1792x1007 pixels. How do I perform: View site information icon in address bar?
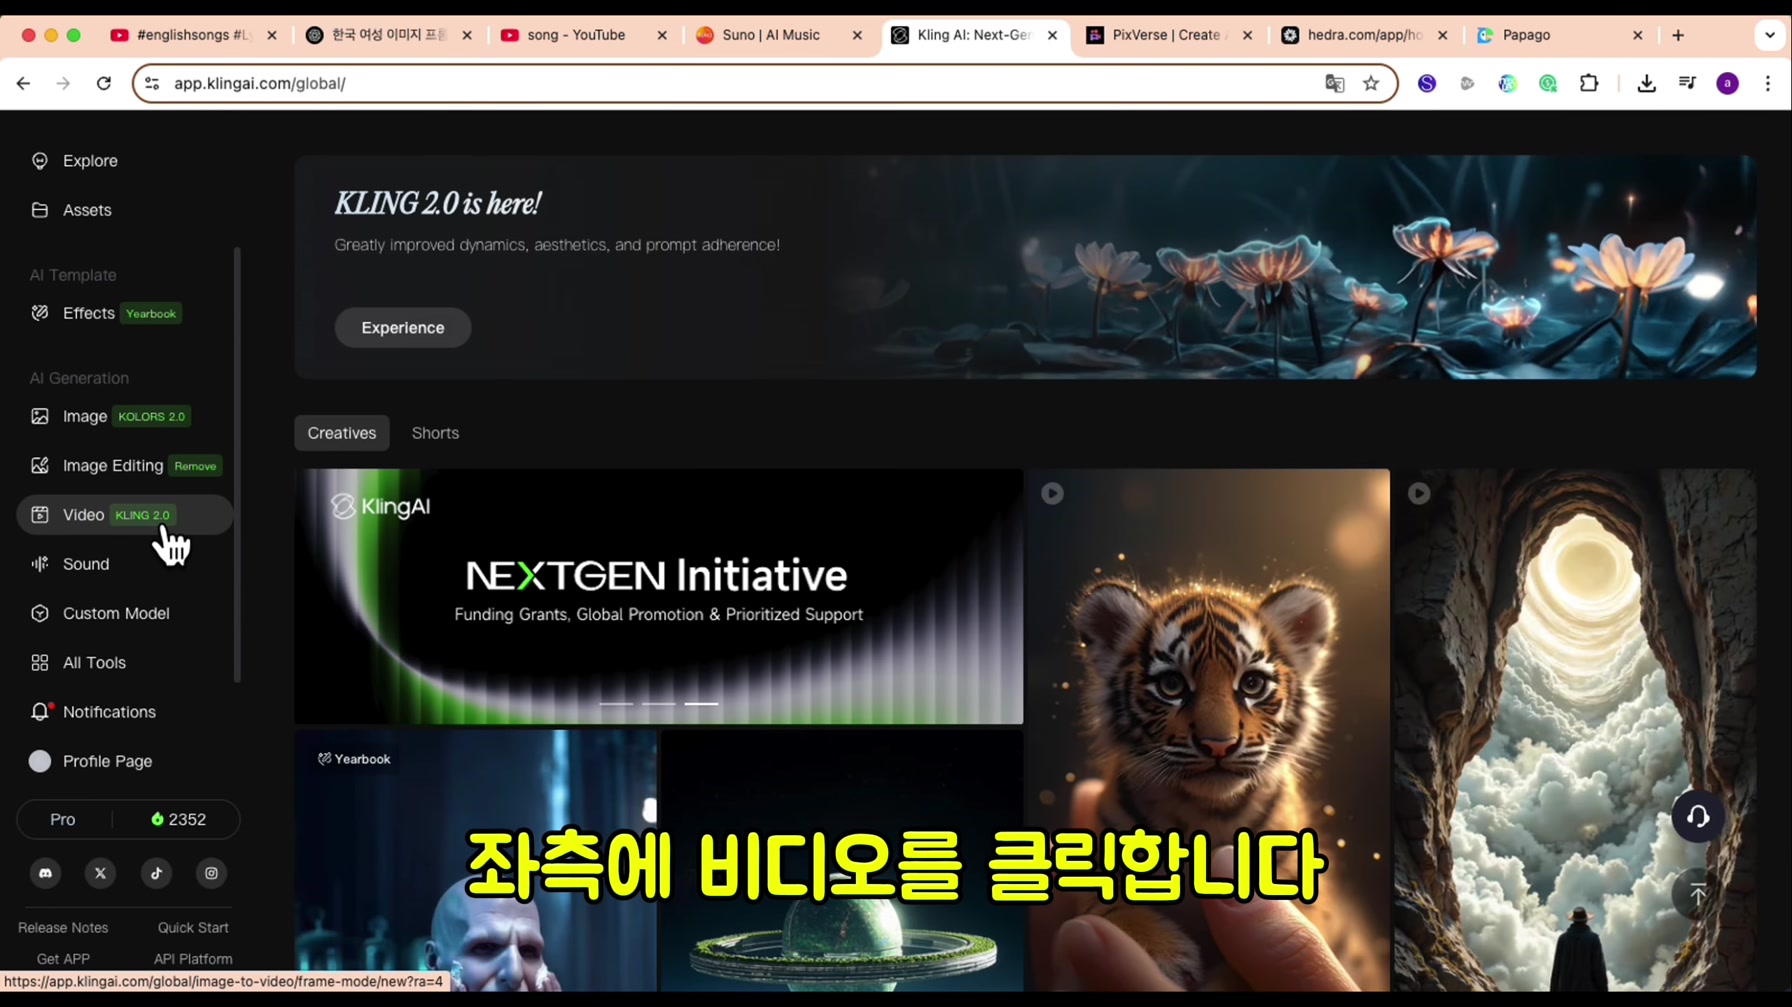click(152, 84)
